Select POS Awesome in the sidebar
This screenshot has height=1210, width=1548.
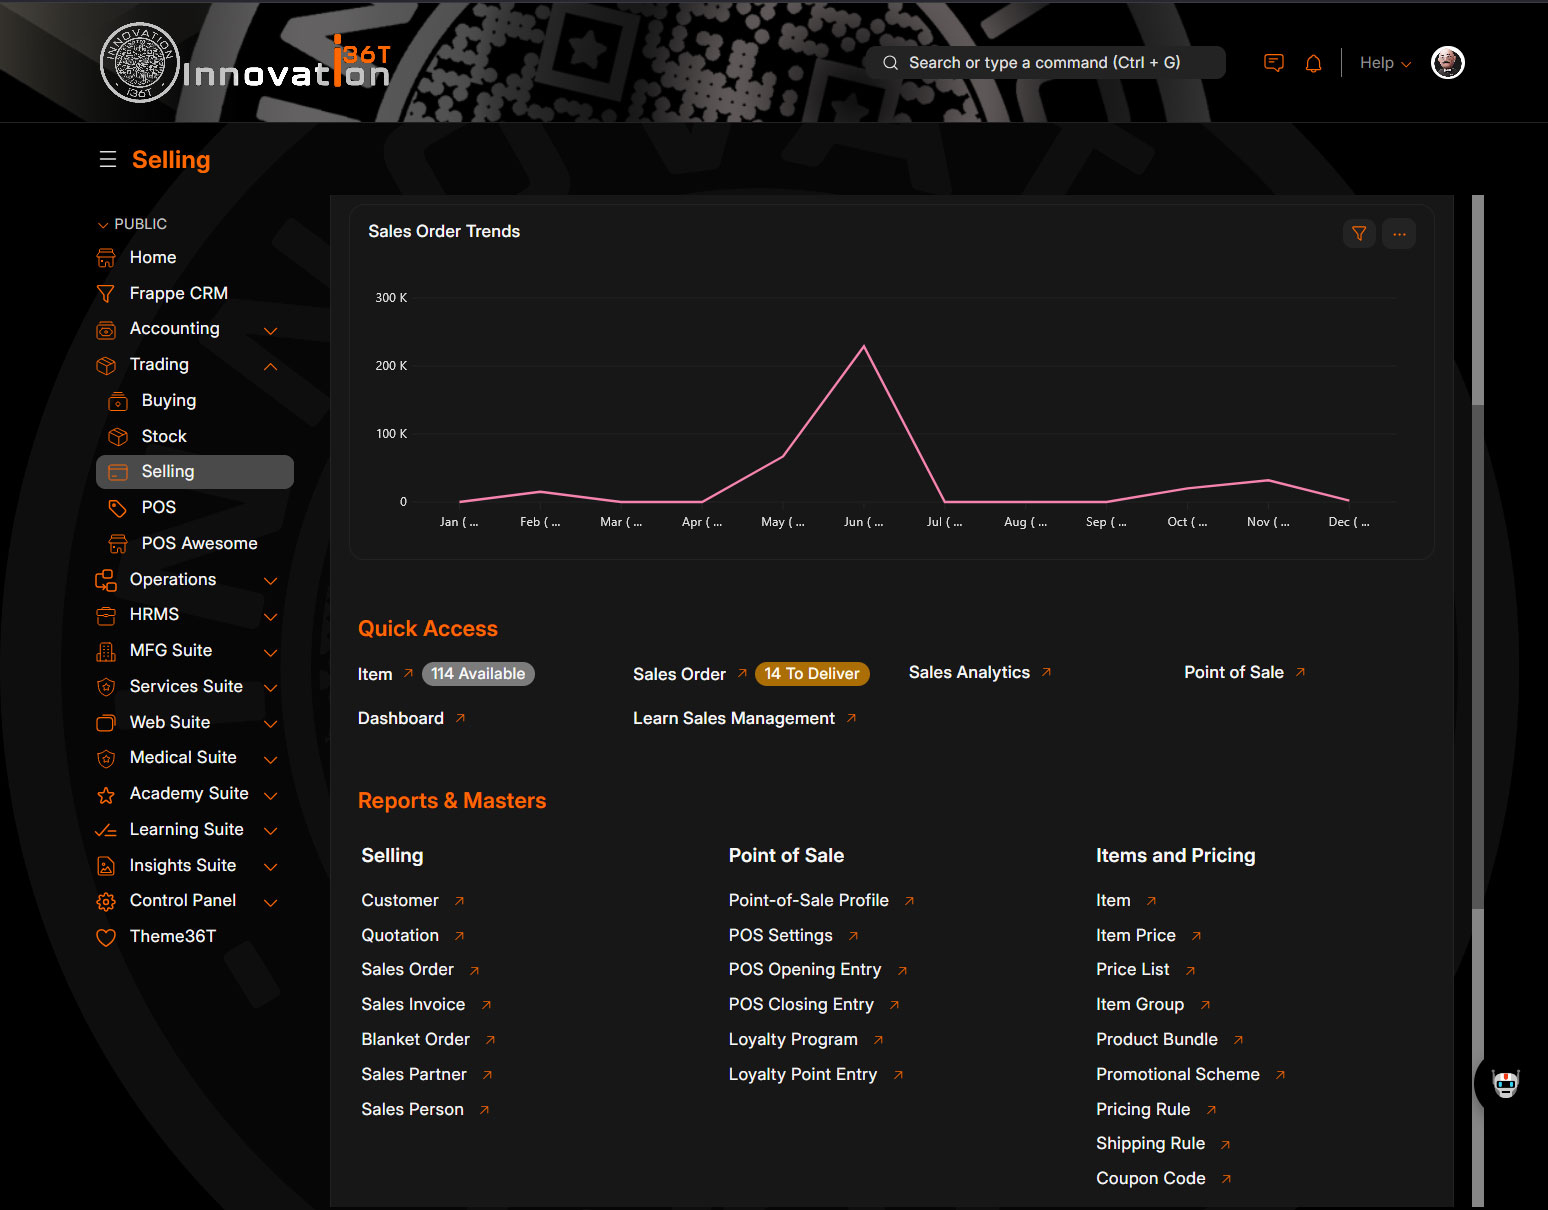[x=199, y=543]
